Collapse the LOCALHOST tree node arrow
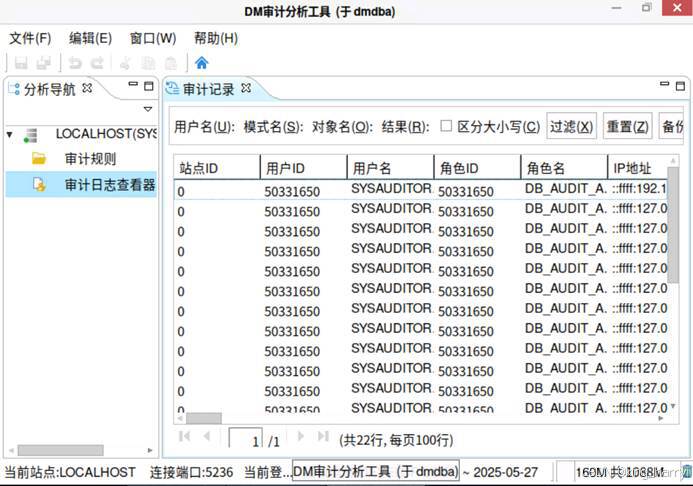 coord(10,134)
